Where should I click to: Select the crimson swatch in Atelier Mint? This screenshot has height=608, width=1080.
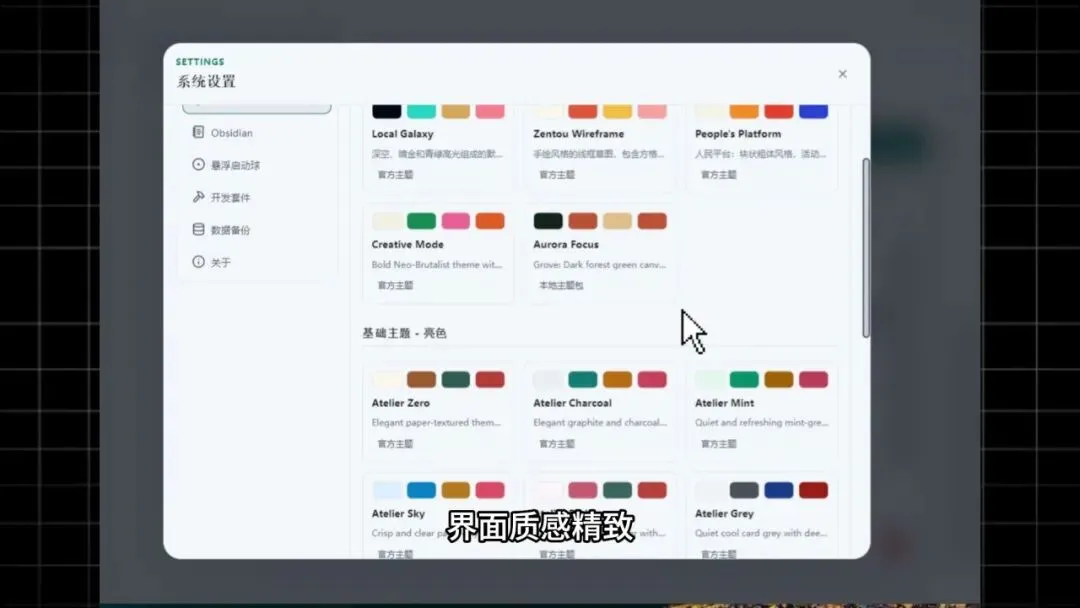[813, 379]
